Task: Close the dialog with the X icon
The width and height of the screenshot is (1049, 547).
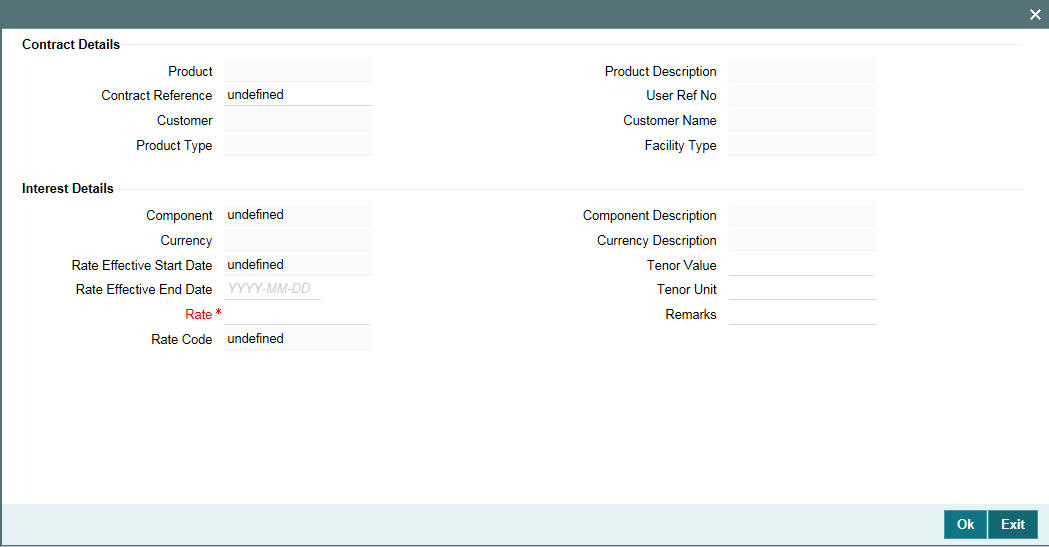Action: pyautogui.click(x=1035, y=14)
